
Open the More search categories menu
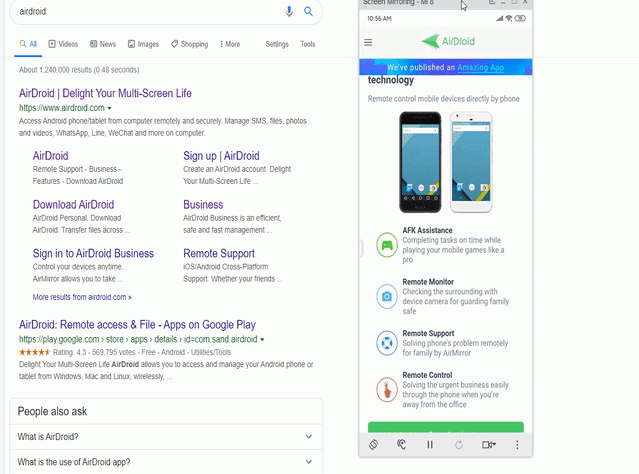pyautogui.click(x=230, y=44)
